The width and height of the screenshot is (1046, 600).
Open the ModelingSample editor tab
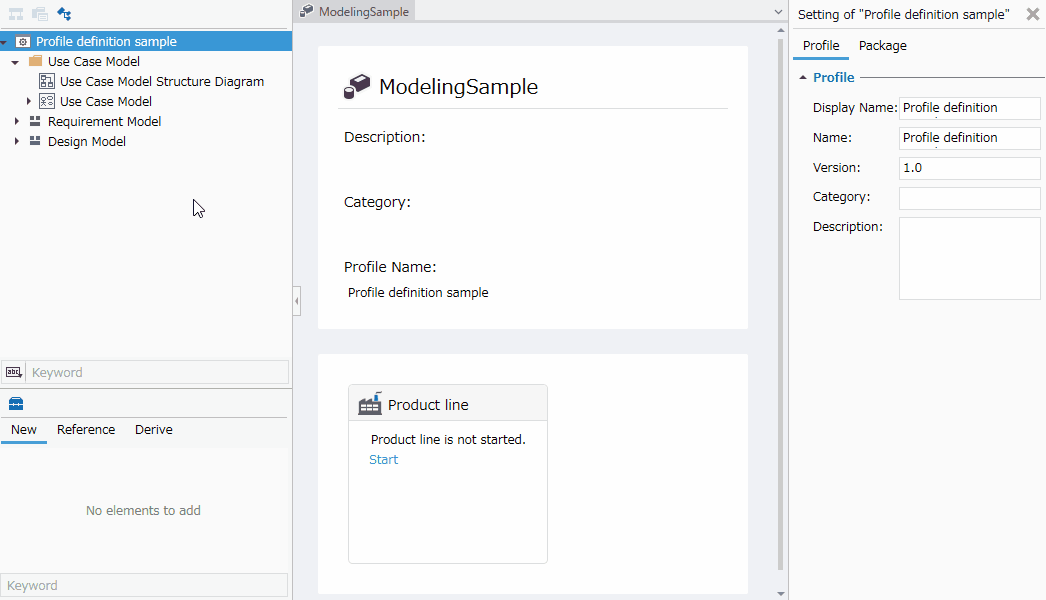pos(355,11)
